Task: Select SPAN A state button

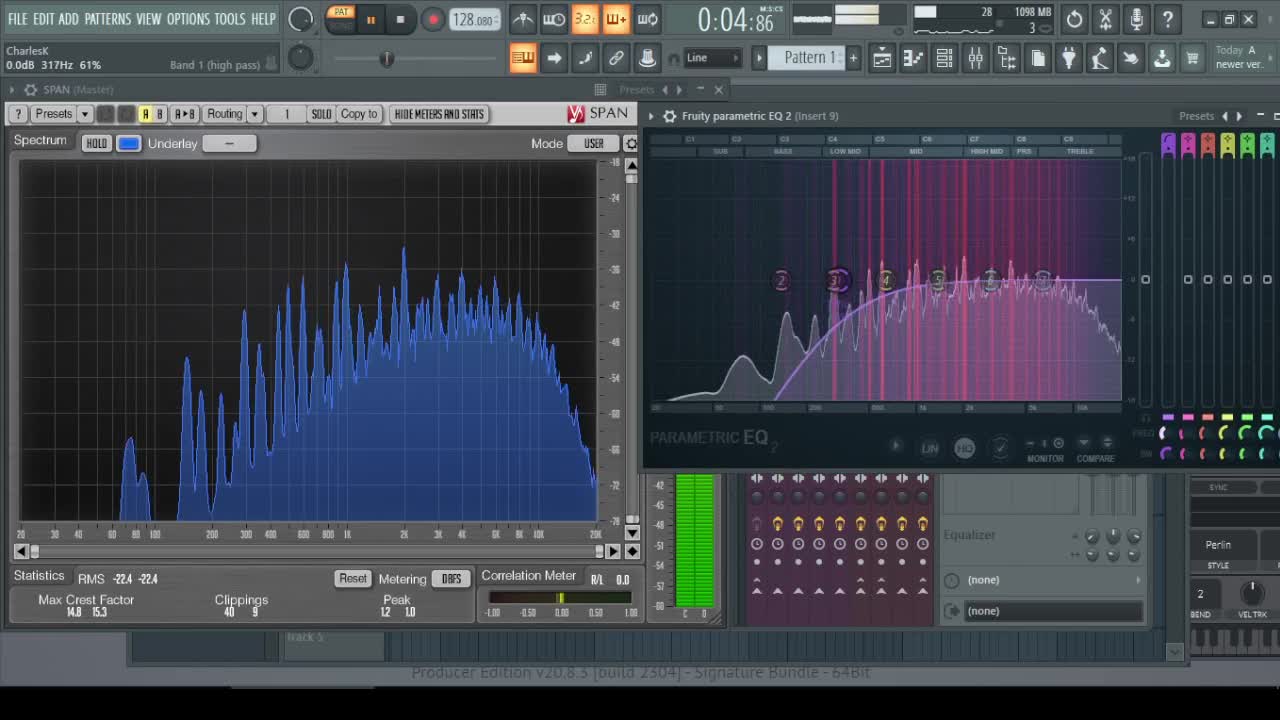Action: tap(145, 114)
